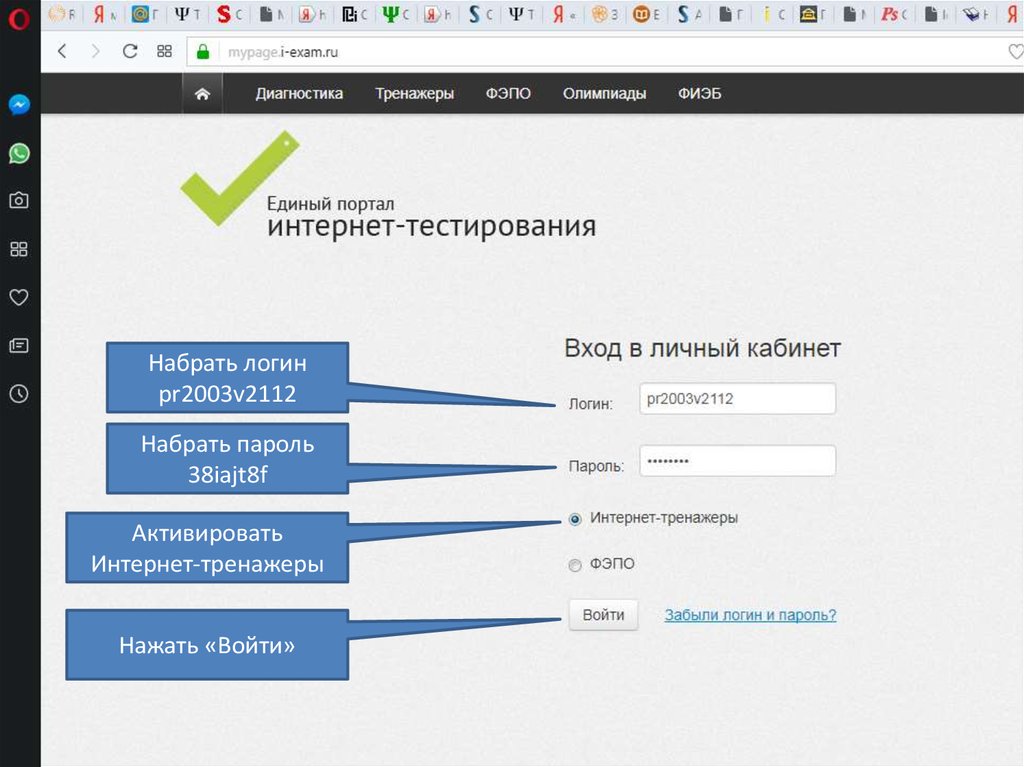
Task: Focus the Пароль password field
Action: click(737, 461)
